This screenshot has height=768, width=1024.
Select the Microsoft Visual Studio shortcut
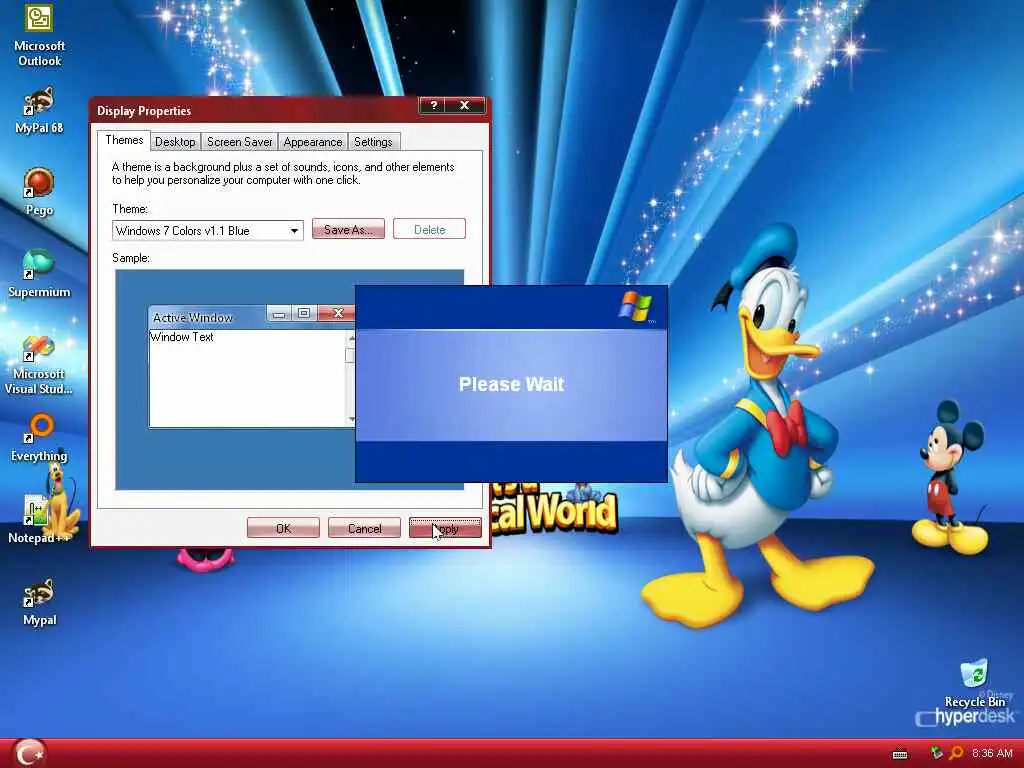[39, 364]
